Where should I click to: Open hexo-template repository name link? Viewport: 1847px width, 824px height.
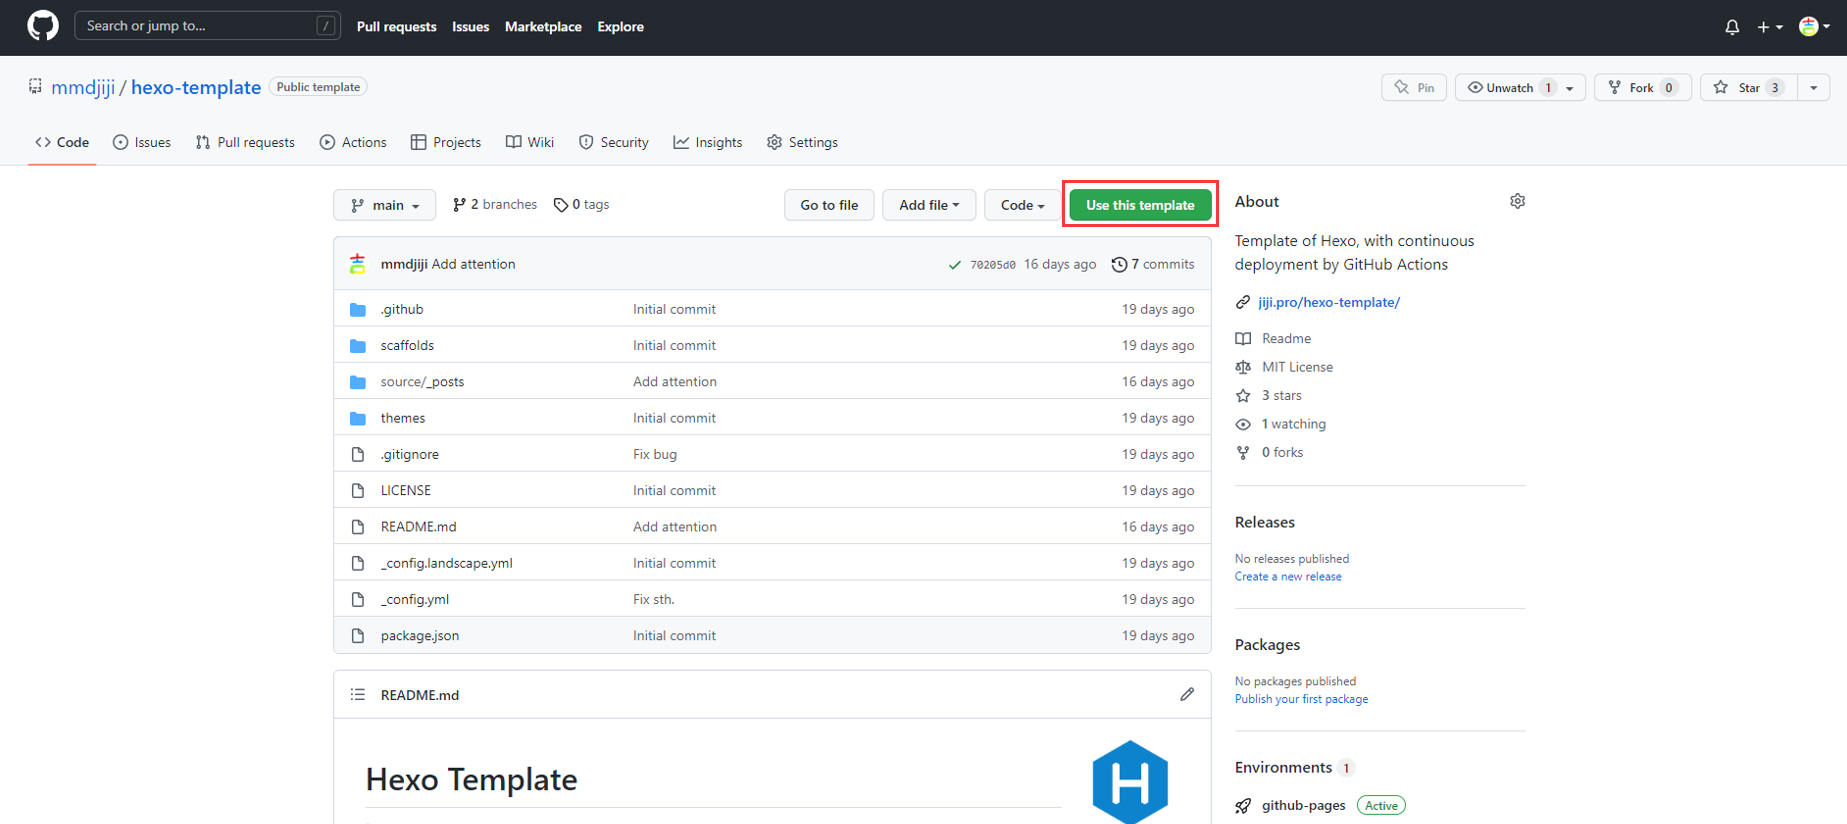pos(196,87)
